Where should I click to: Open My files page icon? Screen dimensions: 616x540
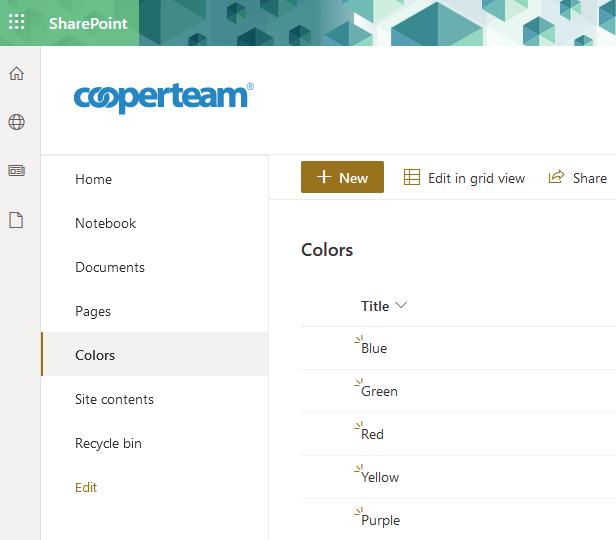pos(16,220)
